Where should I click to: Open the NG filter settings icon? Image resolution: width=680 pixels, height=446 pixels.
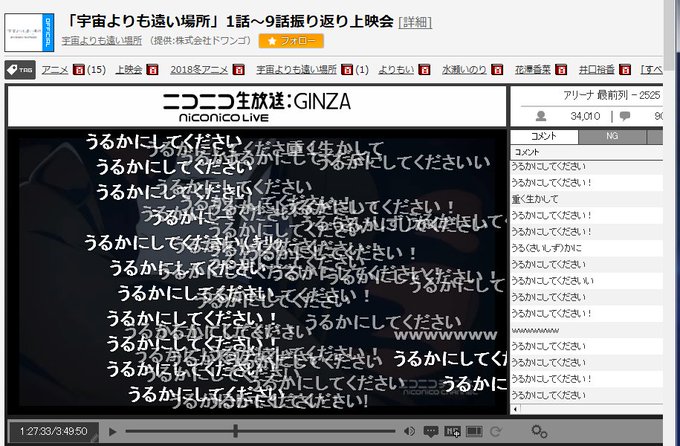click(x=452, y=431)
